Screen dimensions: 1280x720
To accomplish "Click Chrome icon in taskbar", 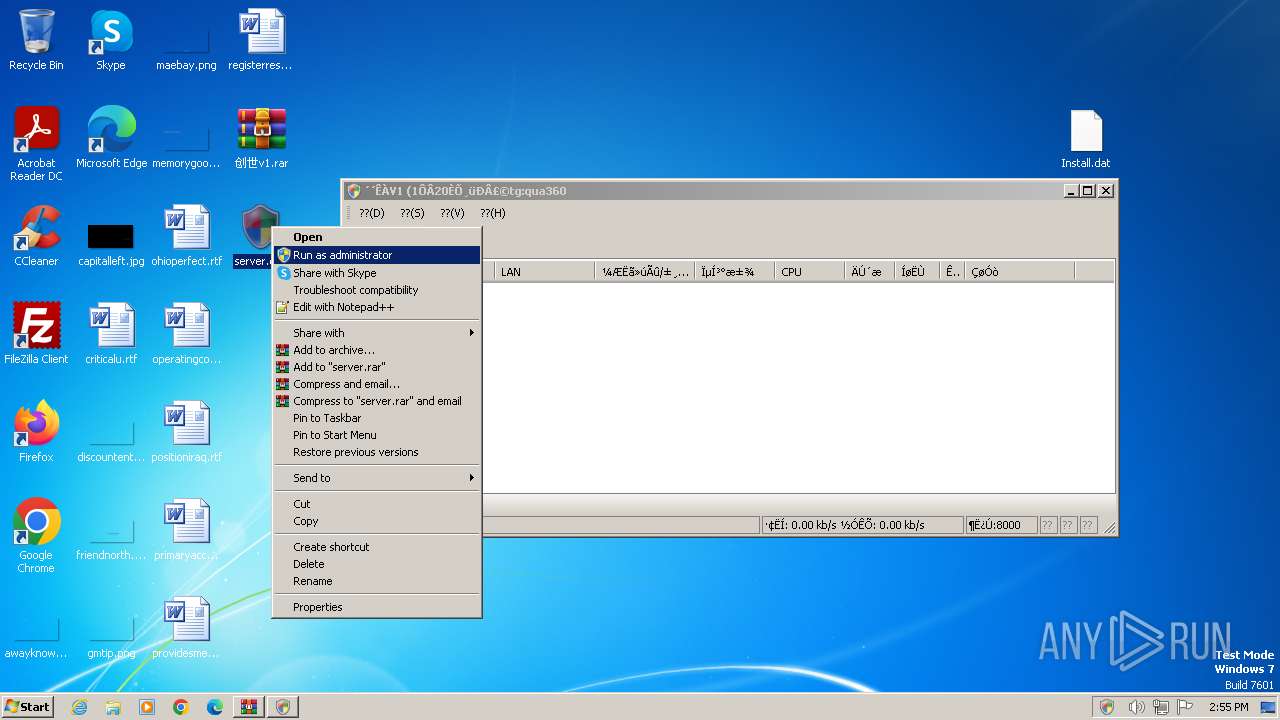I will (x=181, y=707).
